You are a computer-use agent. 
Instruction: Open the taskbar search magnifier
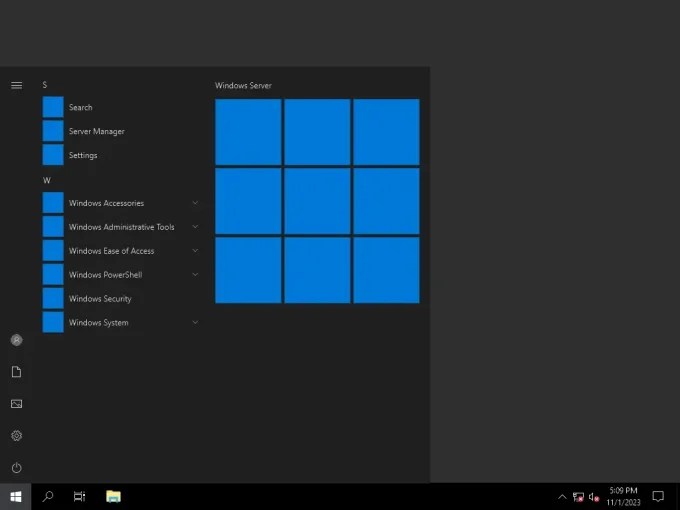click(x=48, y=497)
